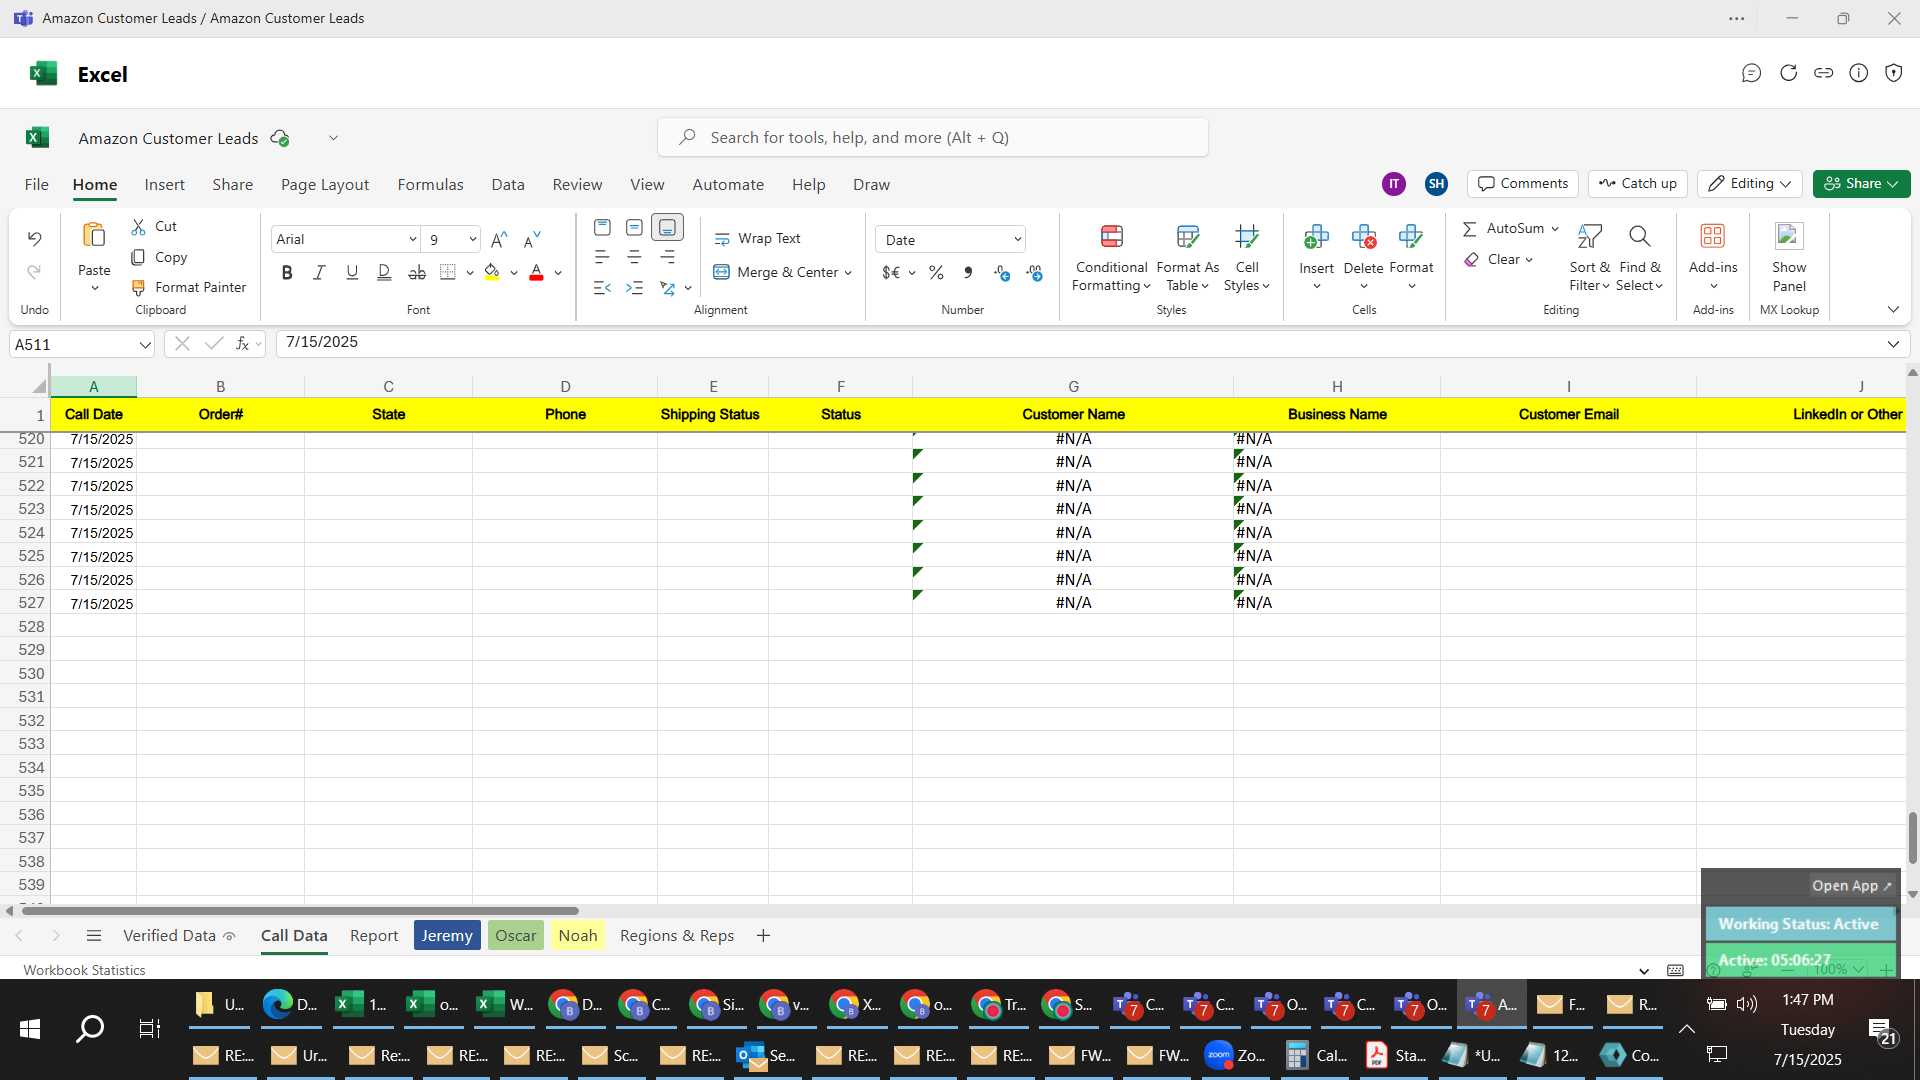Switch to the Page Layout tab
This screenshot has height=1080, width=1920.
pos(325,184)
